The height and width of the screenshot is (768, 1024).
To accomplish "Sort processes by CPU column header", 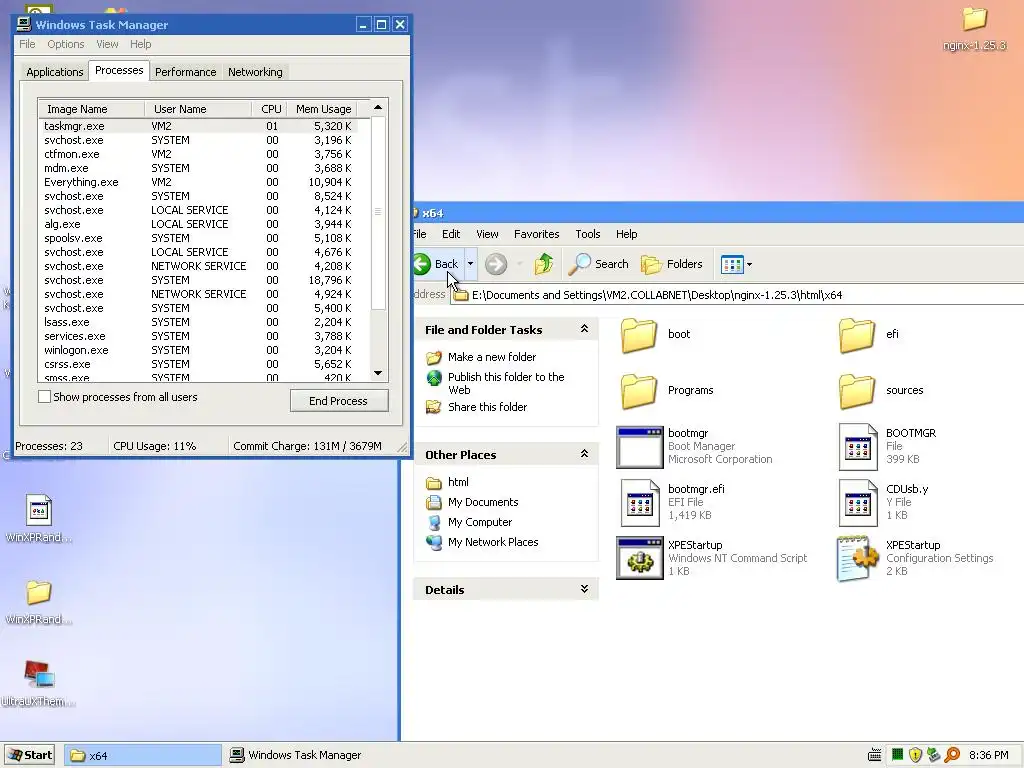I will tap(270, 109).
